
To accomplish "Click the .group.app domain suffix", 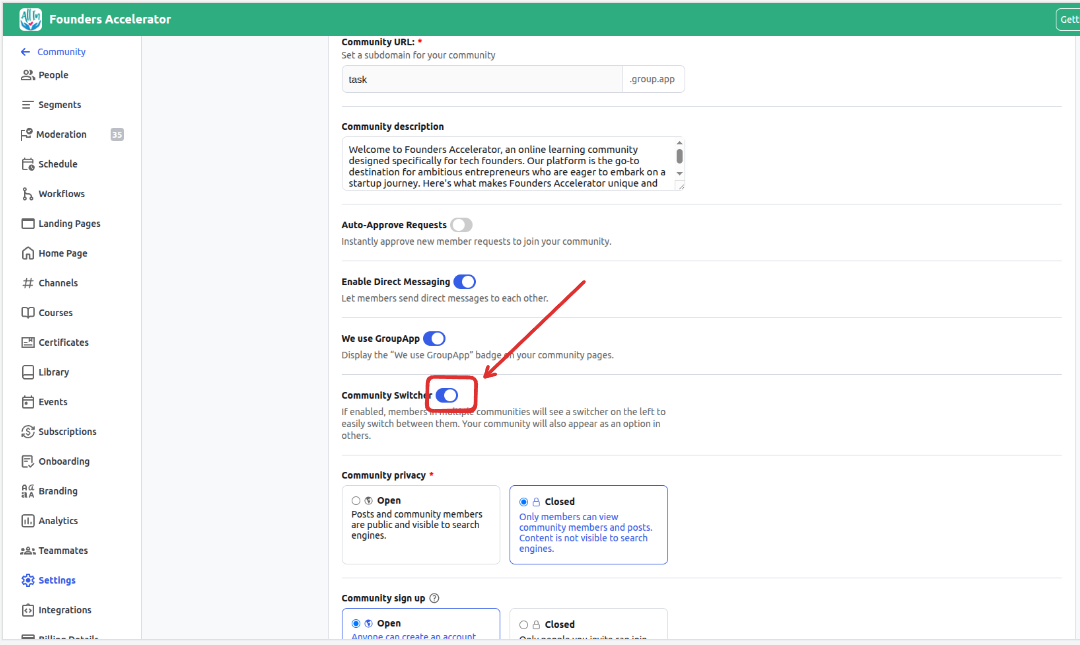I will tap(652, 79).
